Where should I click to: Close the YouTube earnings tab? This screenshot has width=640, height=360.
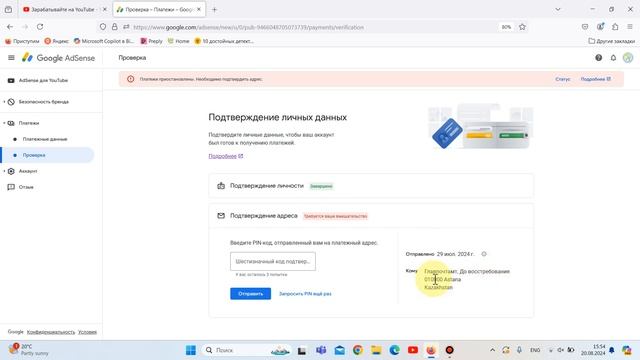[104, 9]
